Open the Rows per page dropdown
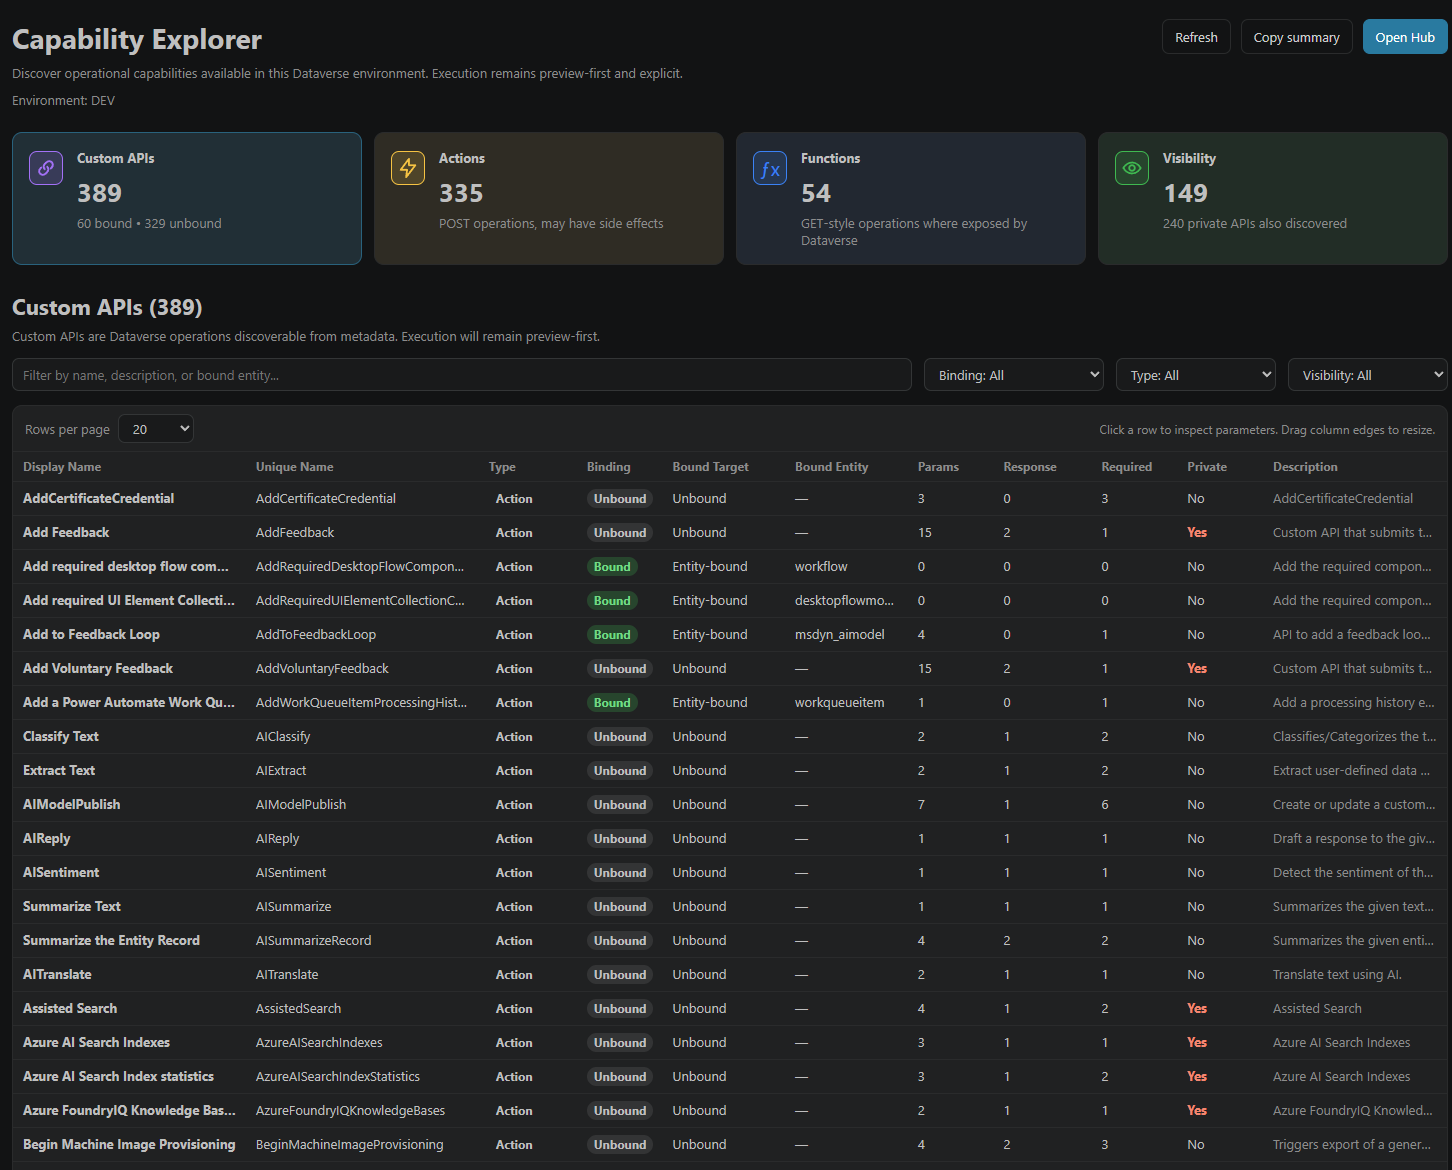1452x1170 pixels. click(156, 429)
